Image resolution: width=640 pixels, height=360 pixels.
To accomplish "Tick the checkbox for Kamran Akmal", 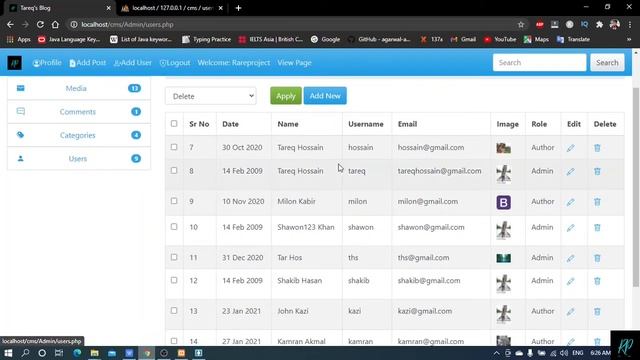I will click(174, 341).
